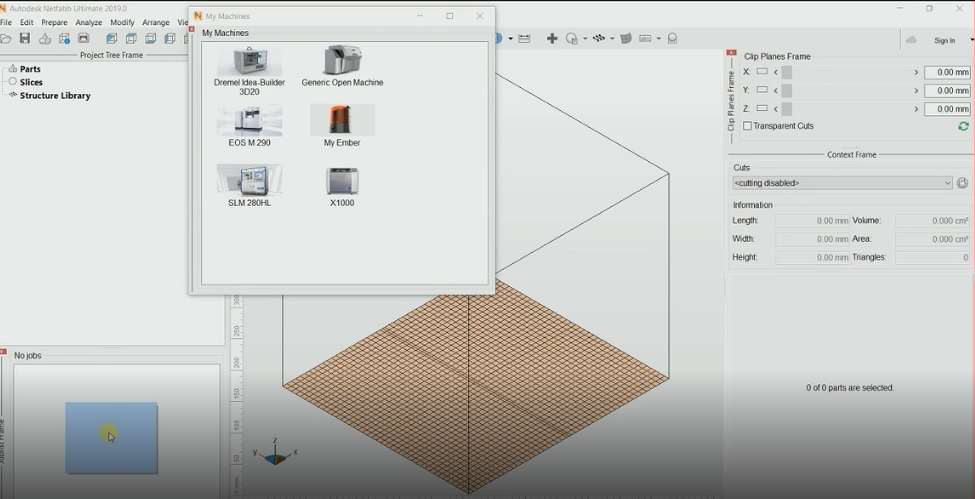The image size is (975, 499).
Task: Open the Edit menu
Action: coord(27,22)
